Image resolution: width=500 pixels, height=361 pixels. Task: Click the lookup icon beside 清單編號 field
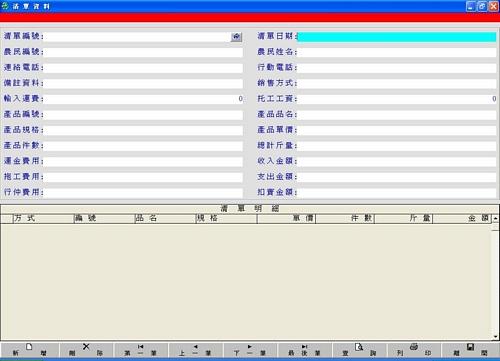pyautogui.click(x=236, y=37)
